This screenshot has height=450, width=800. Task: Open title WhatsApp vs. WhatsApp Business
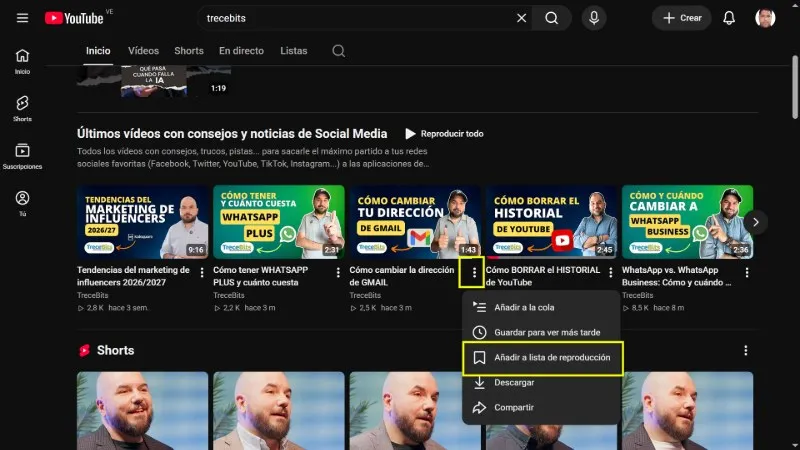point(677,276)
